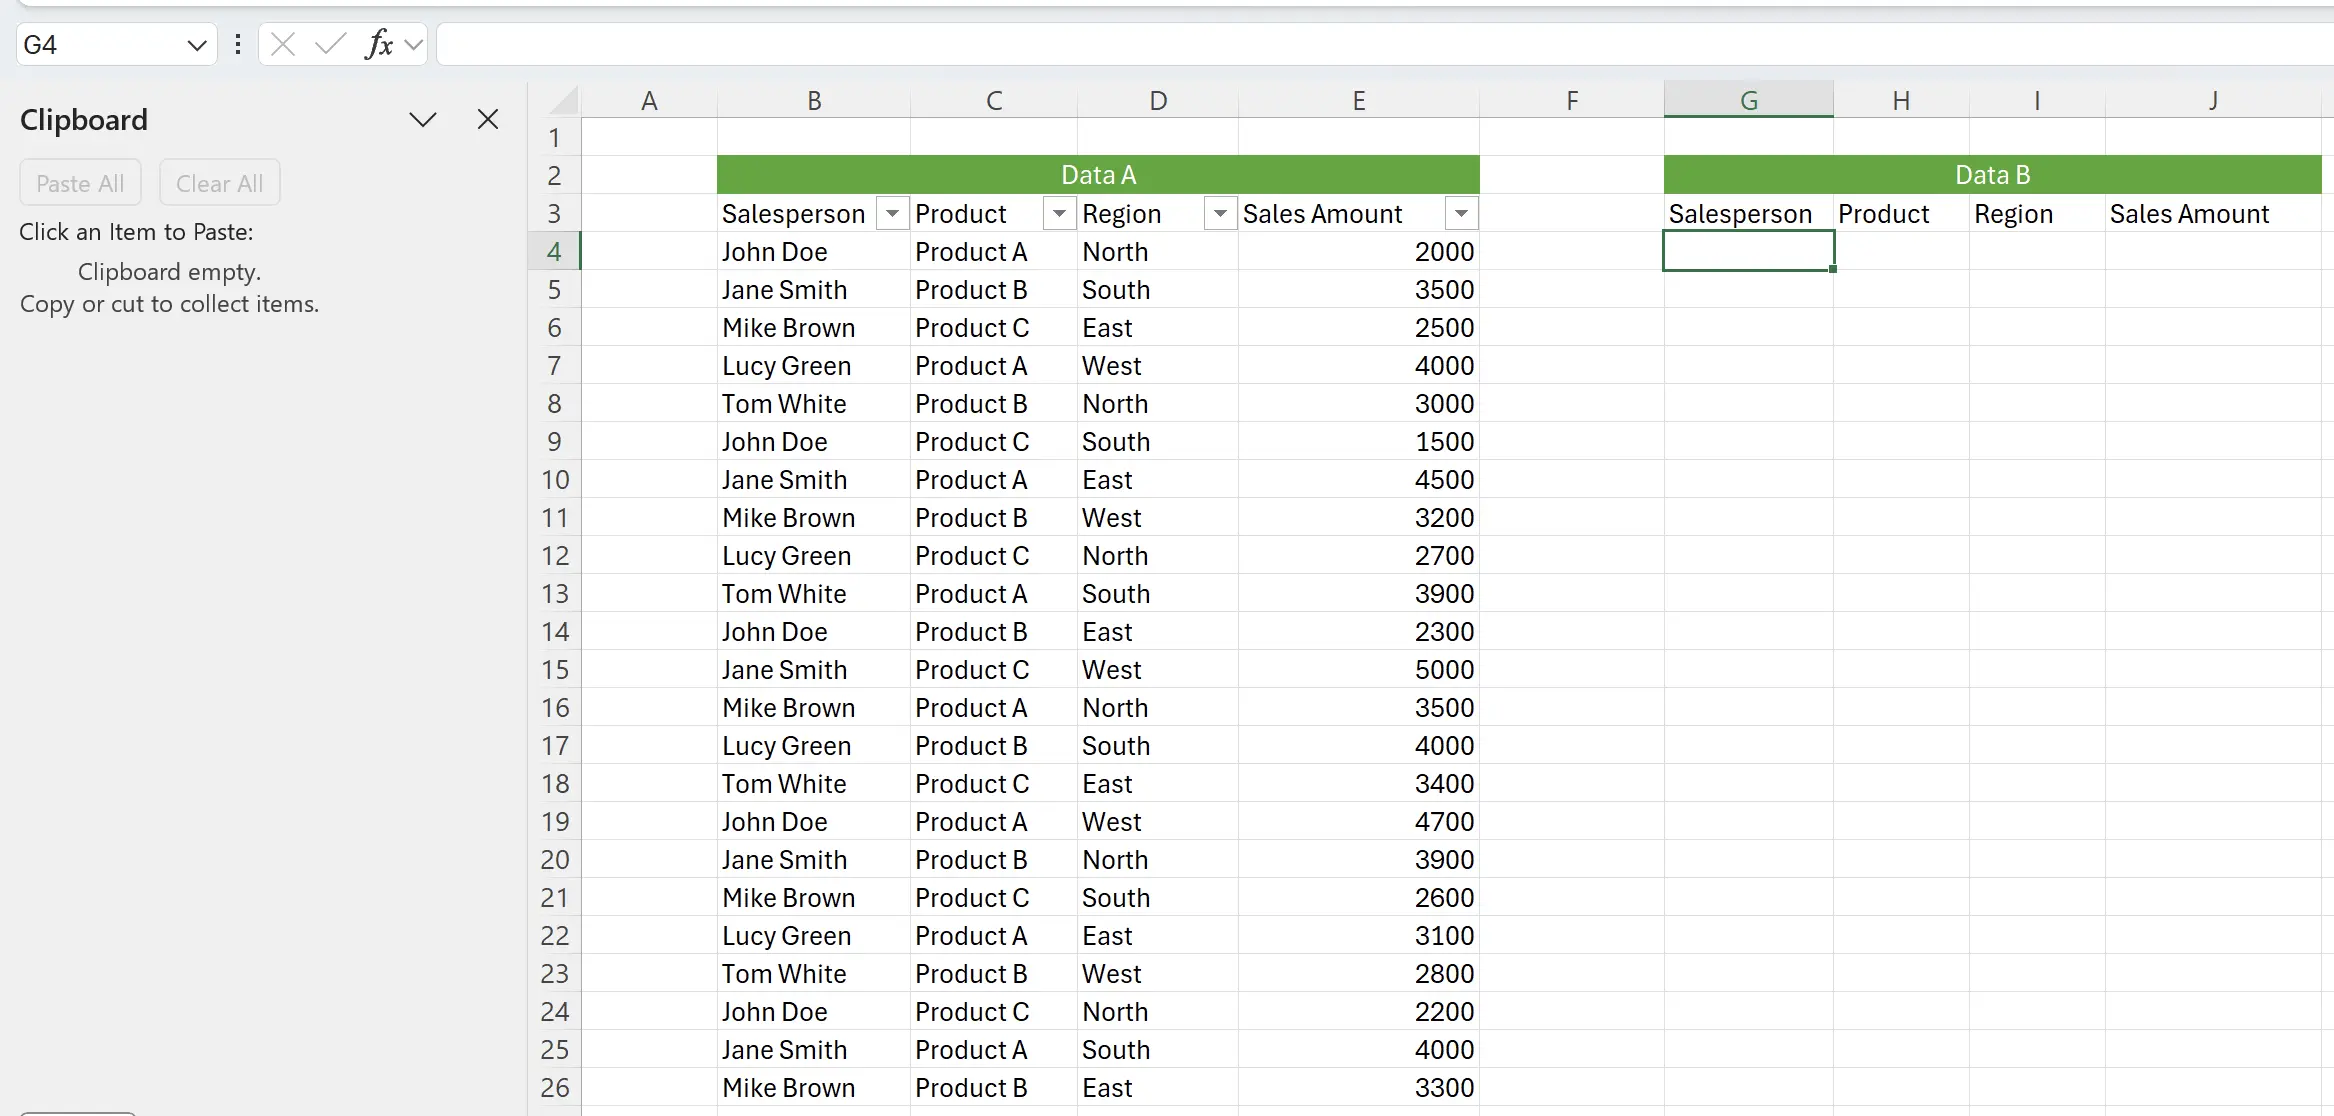Select column G header
The height and width of the screenshot is (1116, 2334).
[1748, 100]
